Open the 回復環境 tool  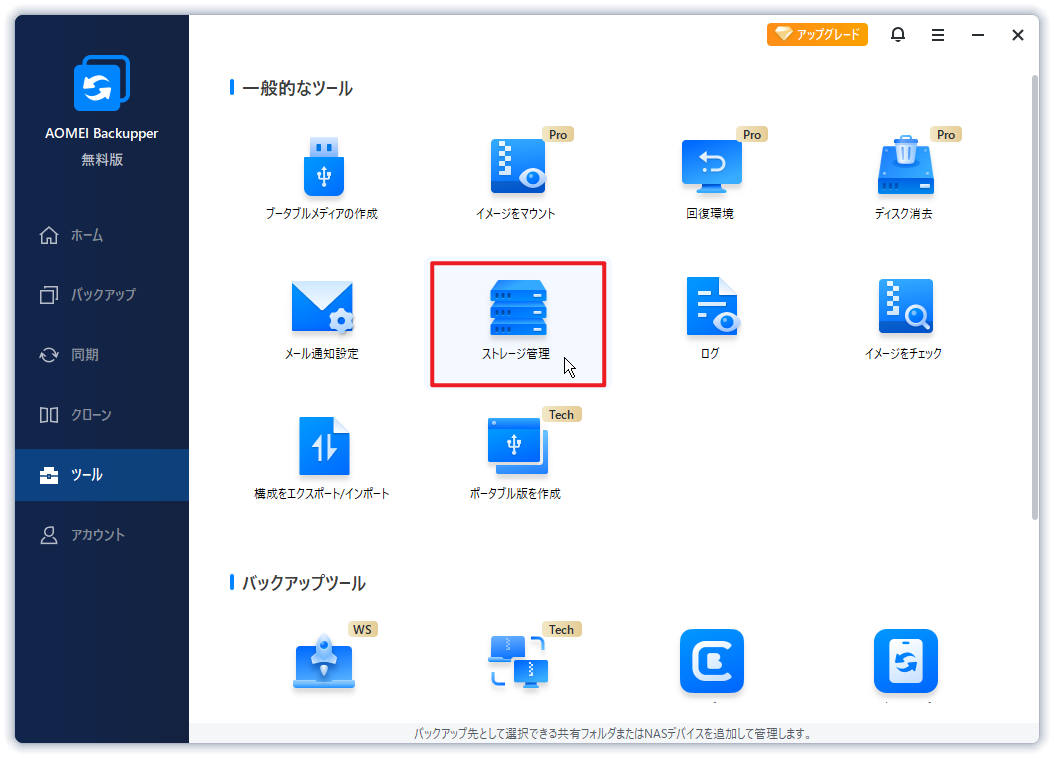point(711,178)
